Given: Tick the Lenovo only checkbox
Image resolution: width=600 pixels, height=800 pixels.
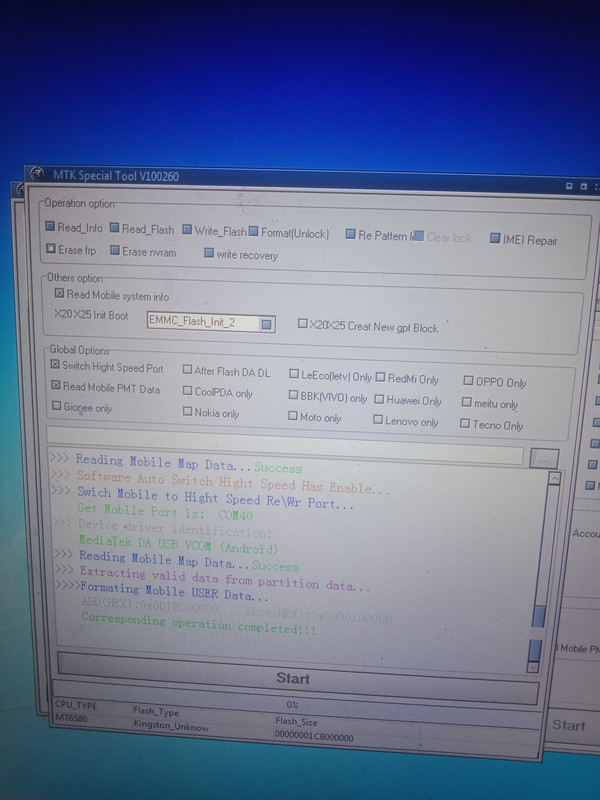Looking at the screenshot, I should coord(378,419).
